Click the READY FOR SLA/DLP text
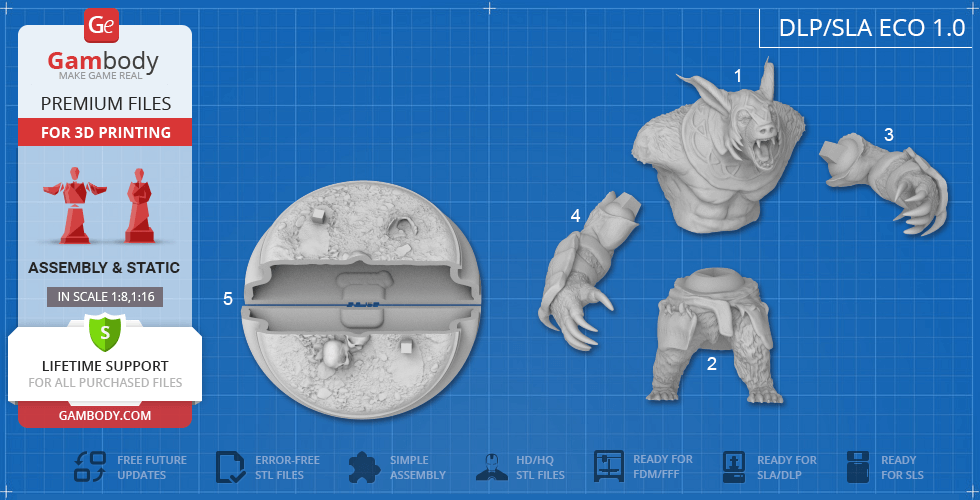980x500 pixels. coord(787,468)
